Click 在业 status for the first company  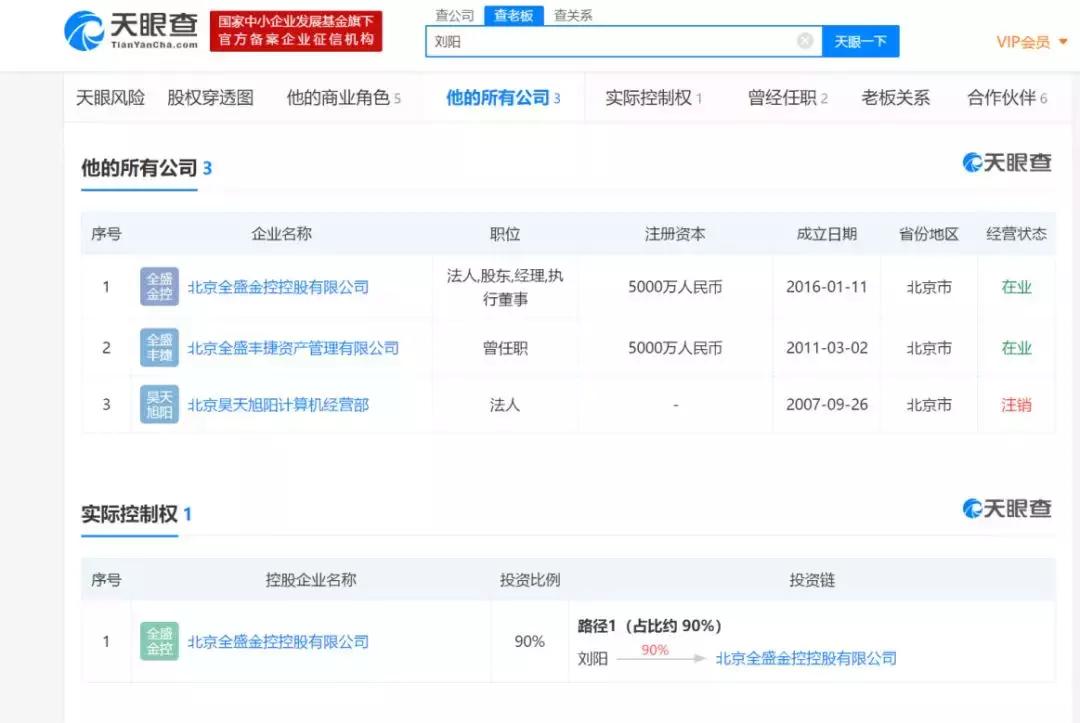point(1016,287)
